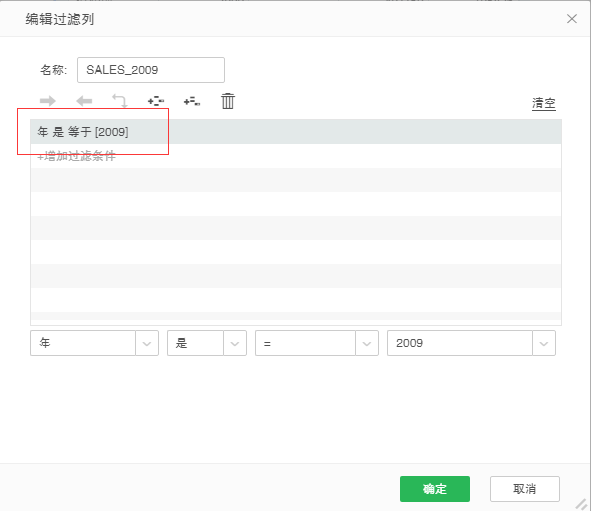
Task: Expand the = operator dropdown
Action: pyautogui.click(x=366, y=343)
